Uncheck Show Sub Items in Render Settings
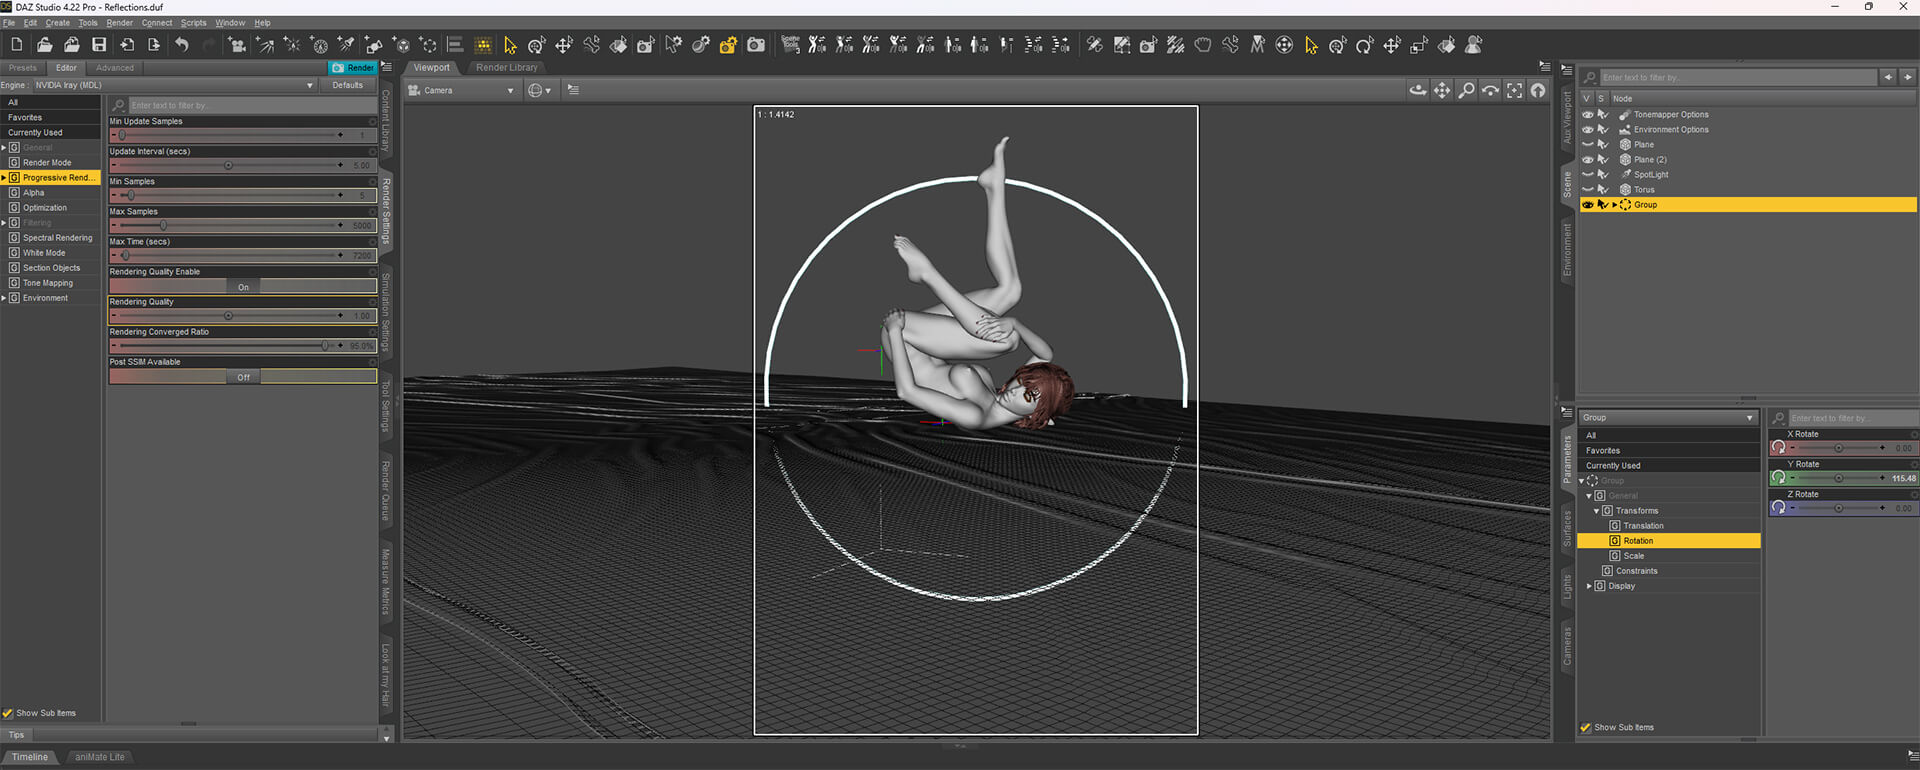 (x=8, y=713)
